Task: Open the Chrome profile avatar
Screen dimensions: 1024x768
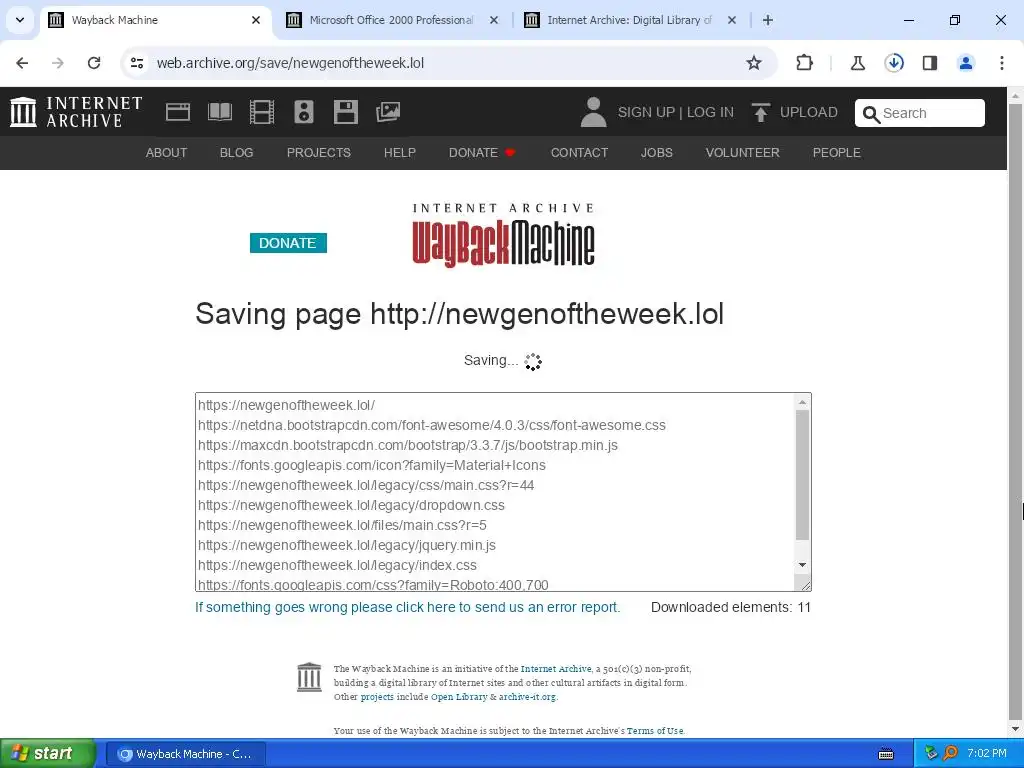Action: point(966,63)
